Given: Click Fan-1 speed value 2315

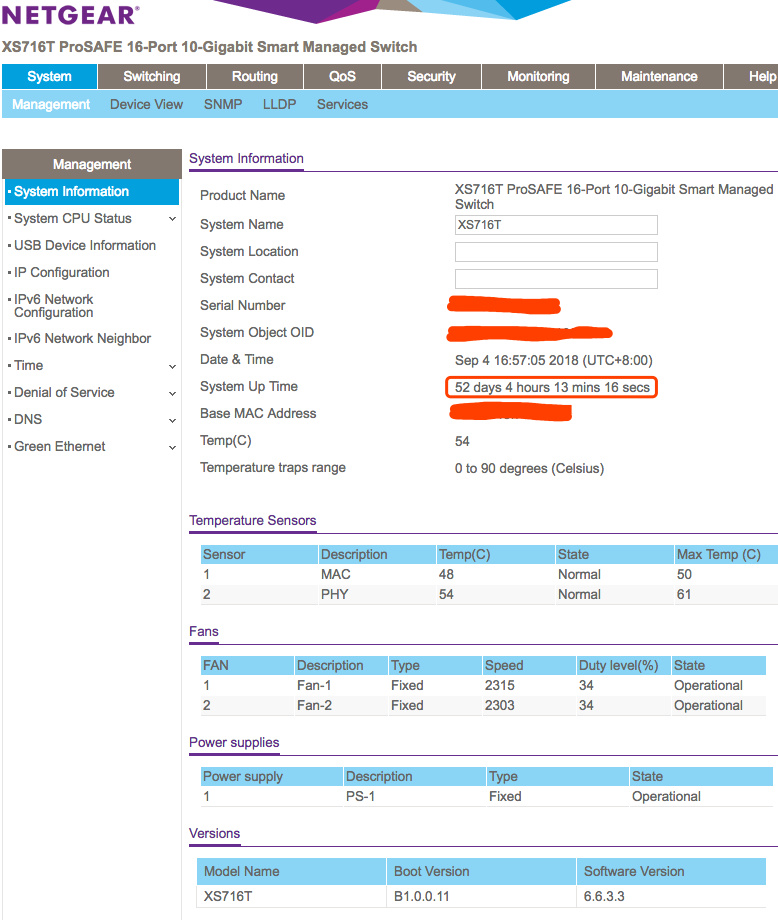Looking at the screenshot, I should point(499,685).
